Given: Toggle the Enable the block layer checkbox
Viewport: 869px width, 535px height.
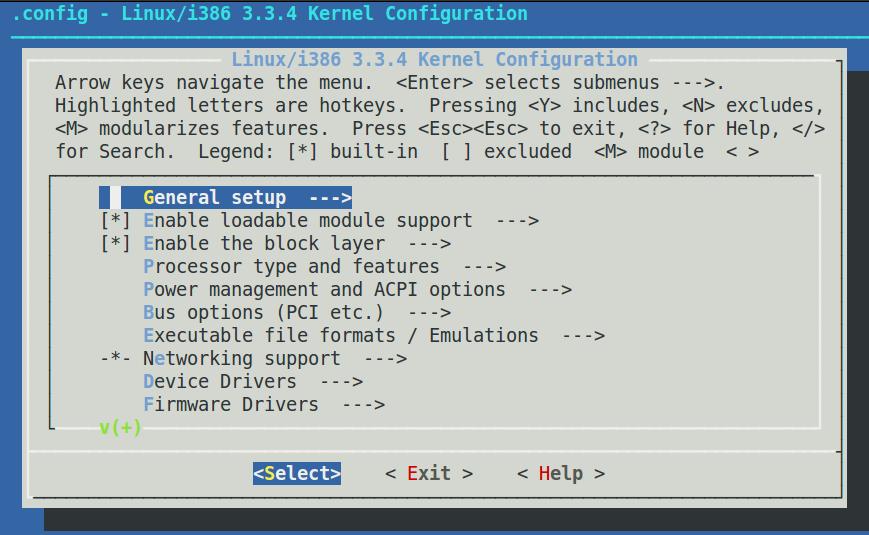Looking at the screenshot, I should [x=115, y=243].
